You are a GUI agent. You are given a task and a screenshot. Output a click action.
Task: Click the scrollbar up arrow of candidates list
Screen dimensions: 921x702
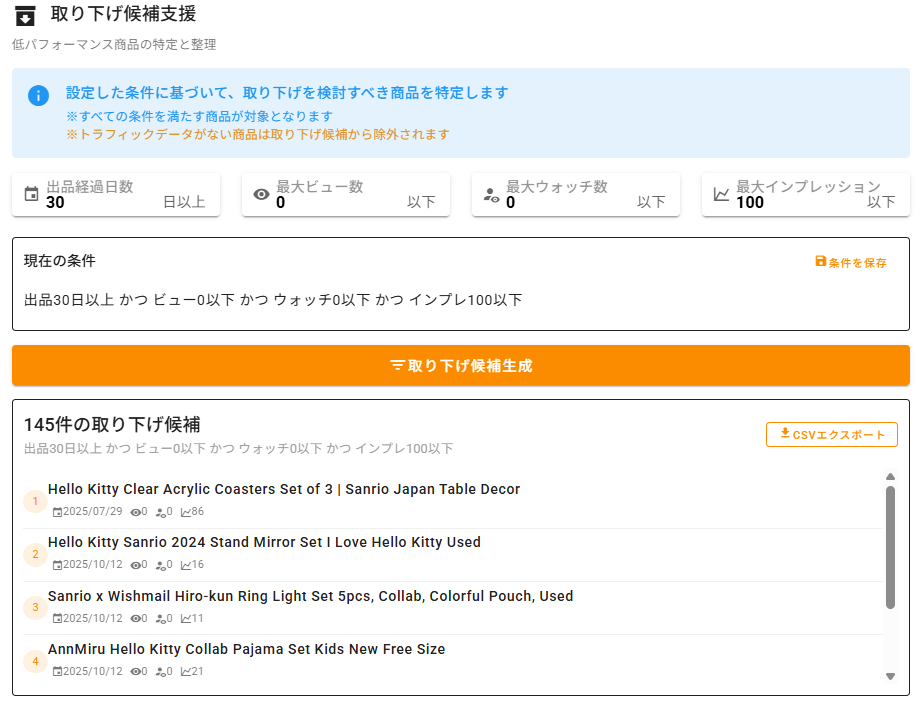click(890, 477)
